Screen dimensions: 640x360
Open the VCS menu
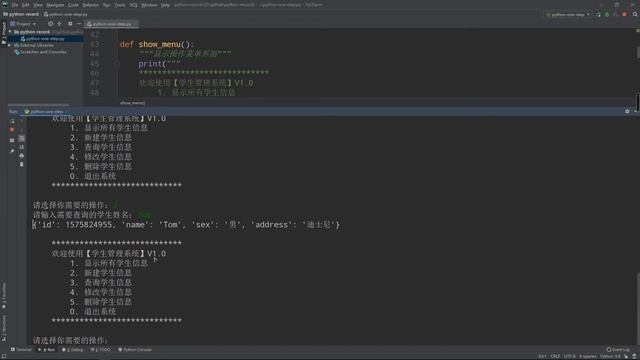click(x=133, y=5)
